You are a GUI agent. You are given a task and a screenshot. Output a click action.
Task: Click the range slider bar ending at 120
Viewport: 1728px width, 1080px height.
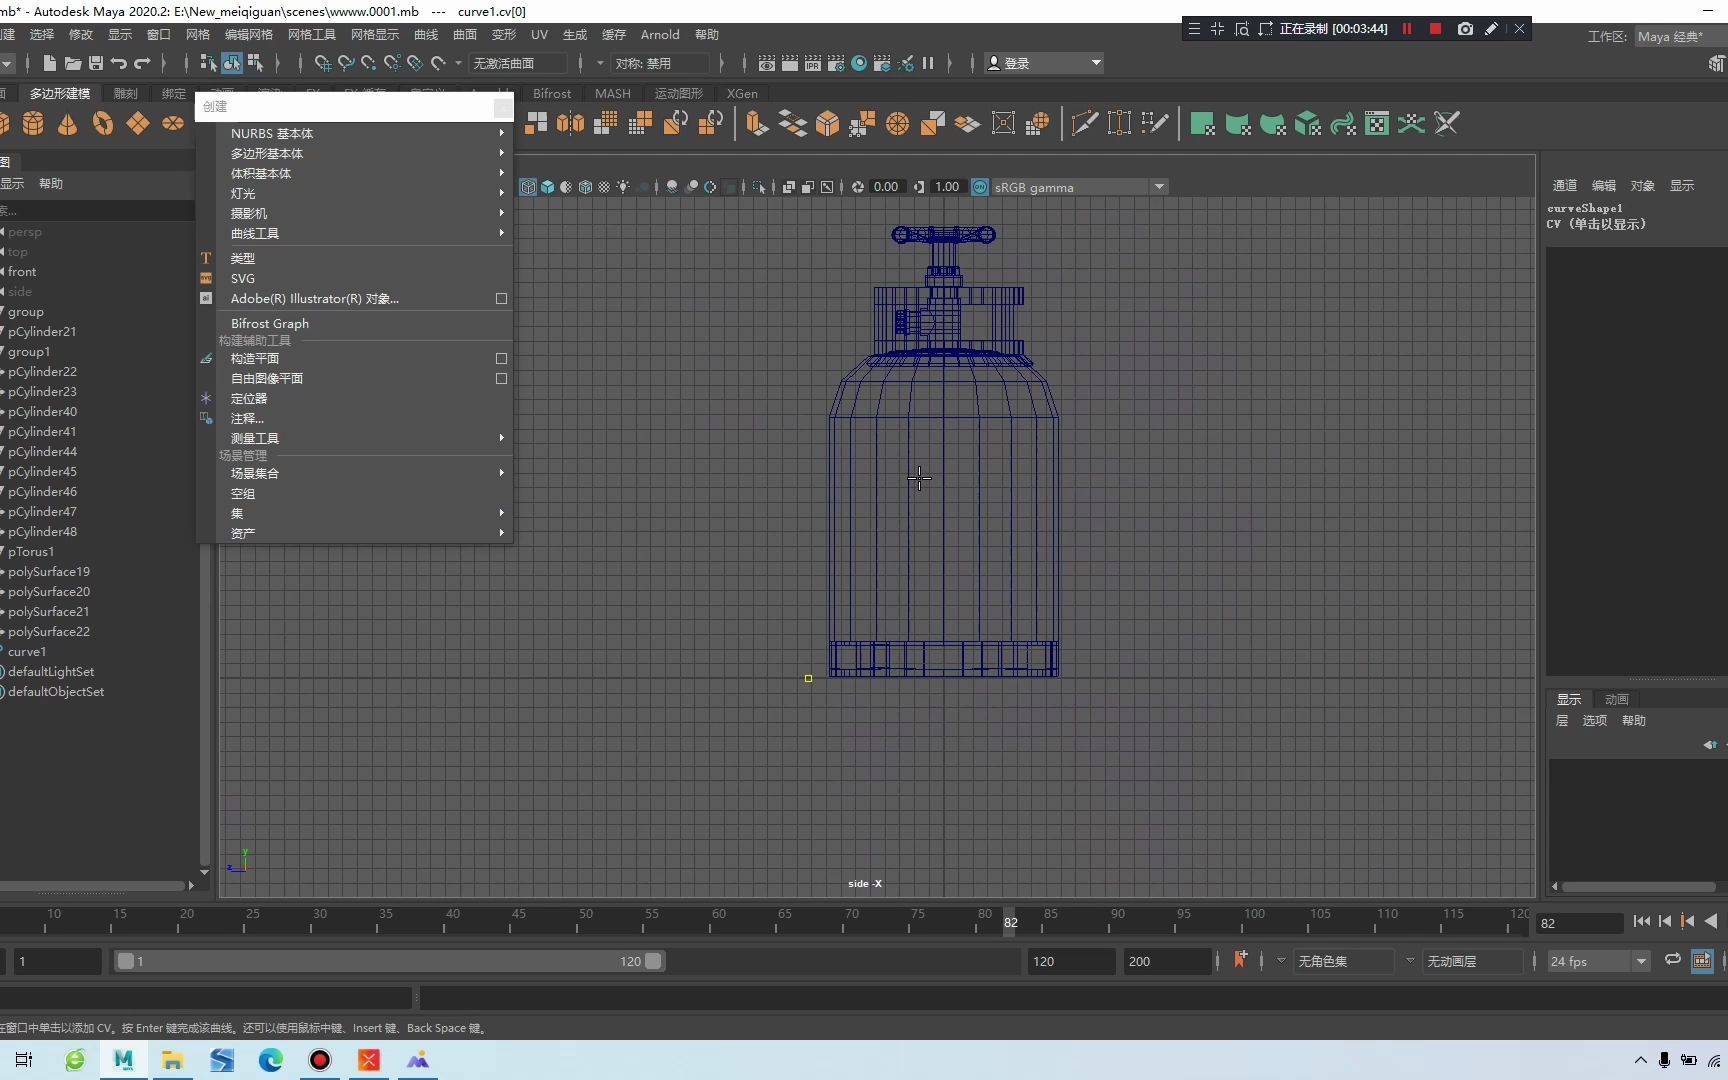click(x=389, y=961)
